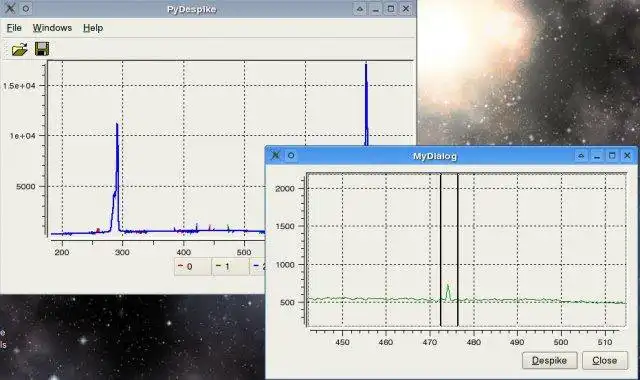Click the tall blue spike in PyDespike plot
The image size is (640, 380).
point(366,104)
